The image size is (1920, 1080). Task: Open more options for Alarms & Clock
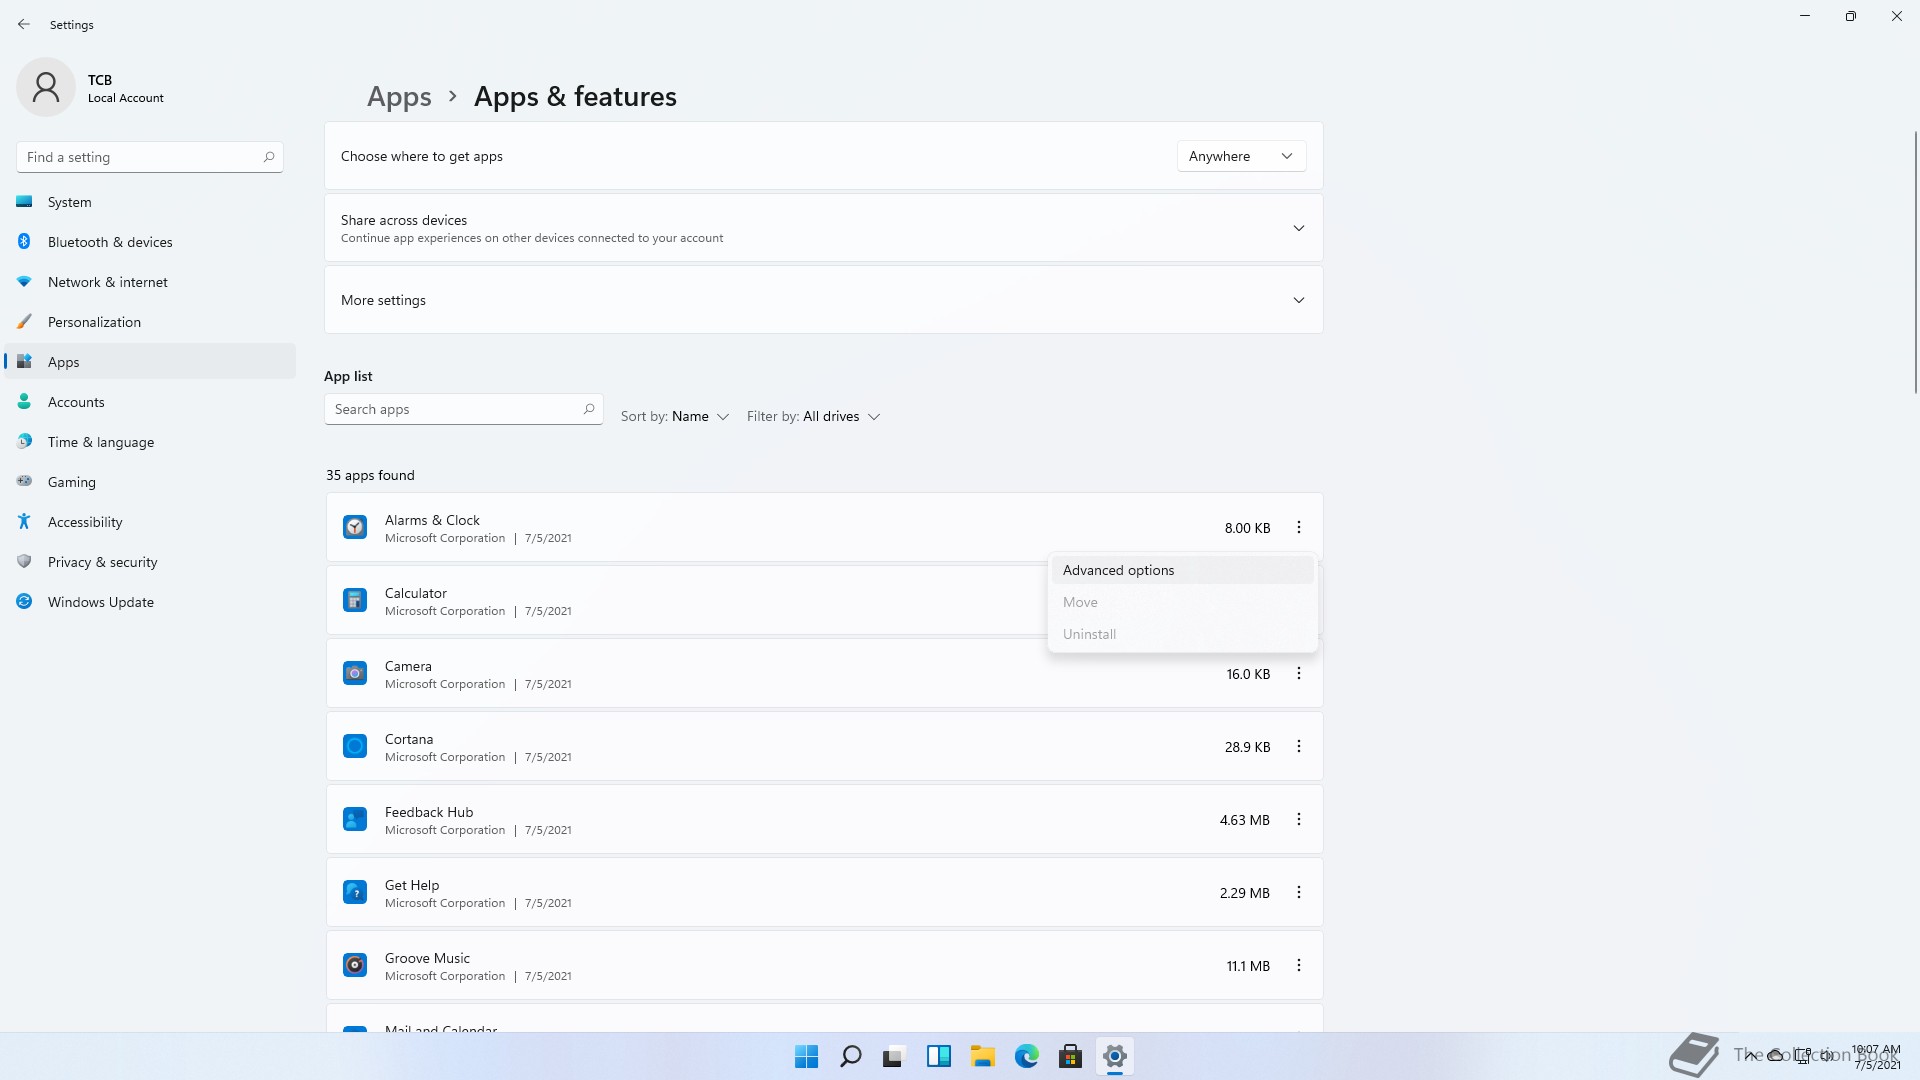(x=1299, y=527)
